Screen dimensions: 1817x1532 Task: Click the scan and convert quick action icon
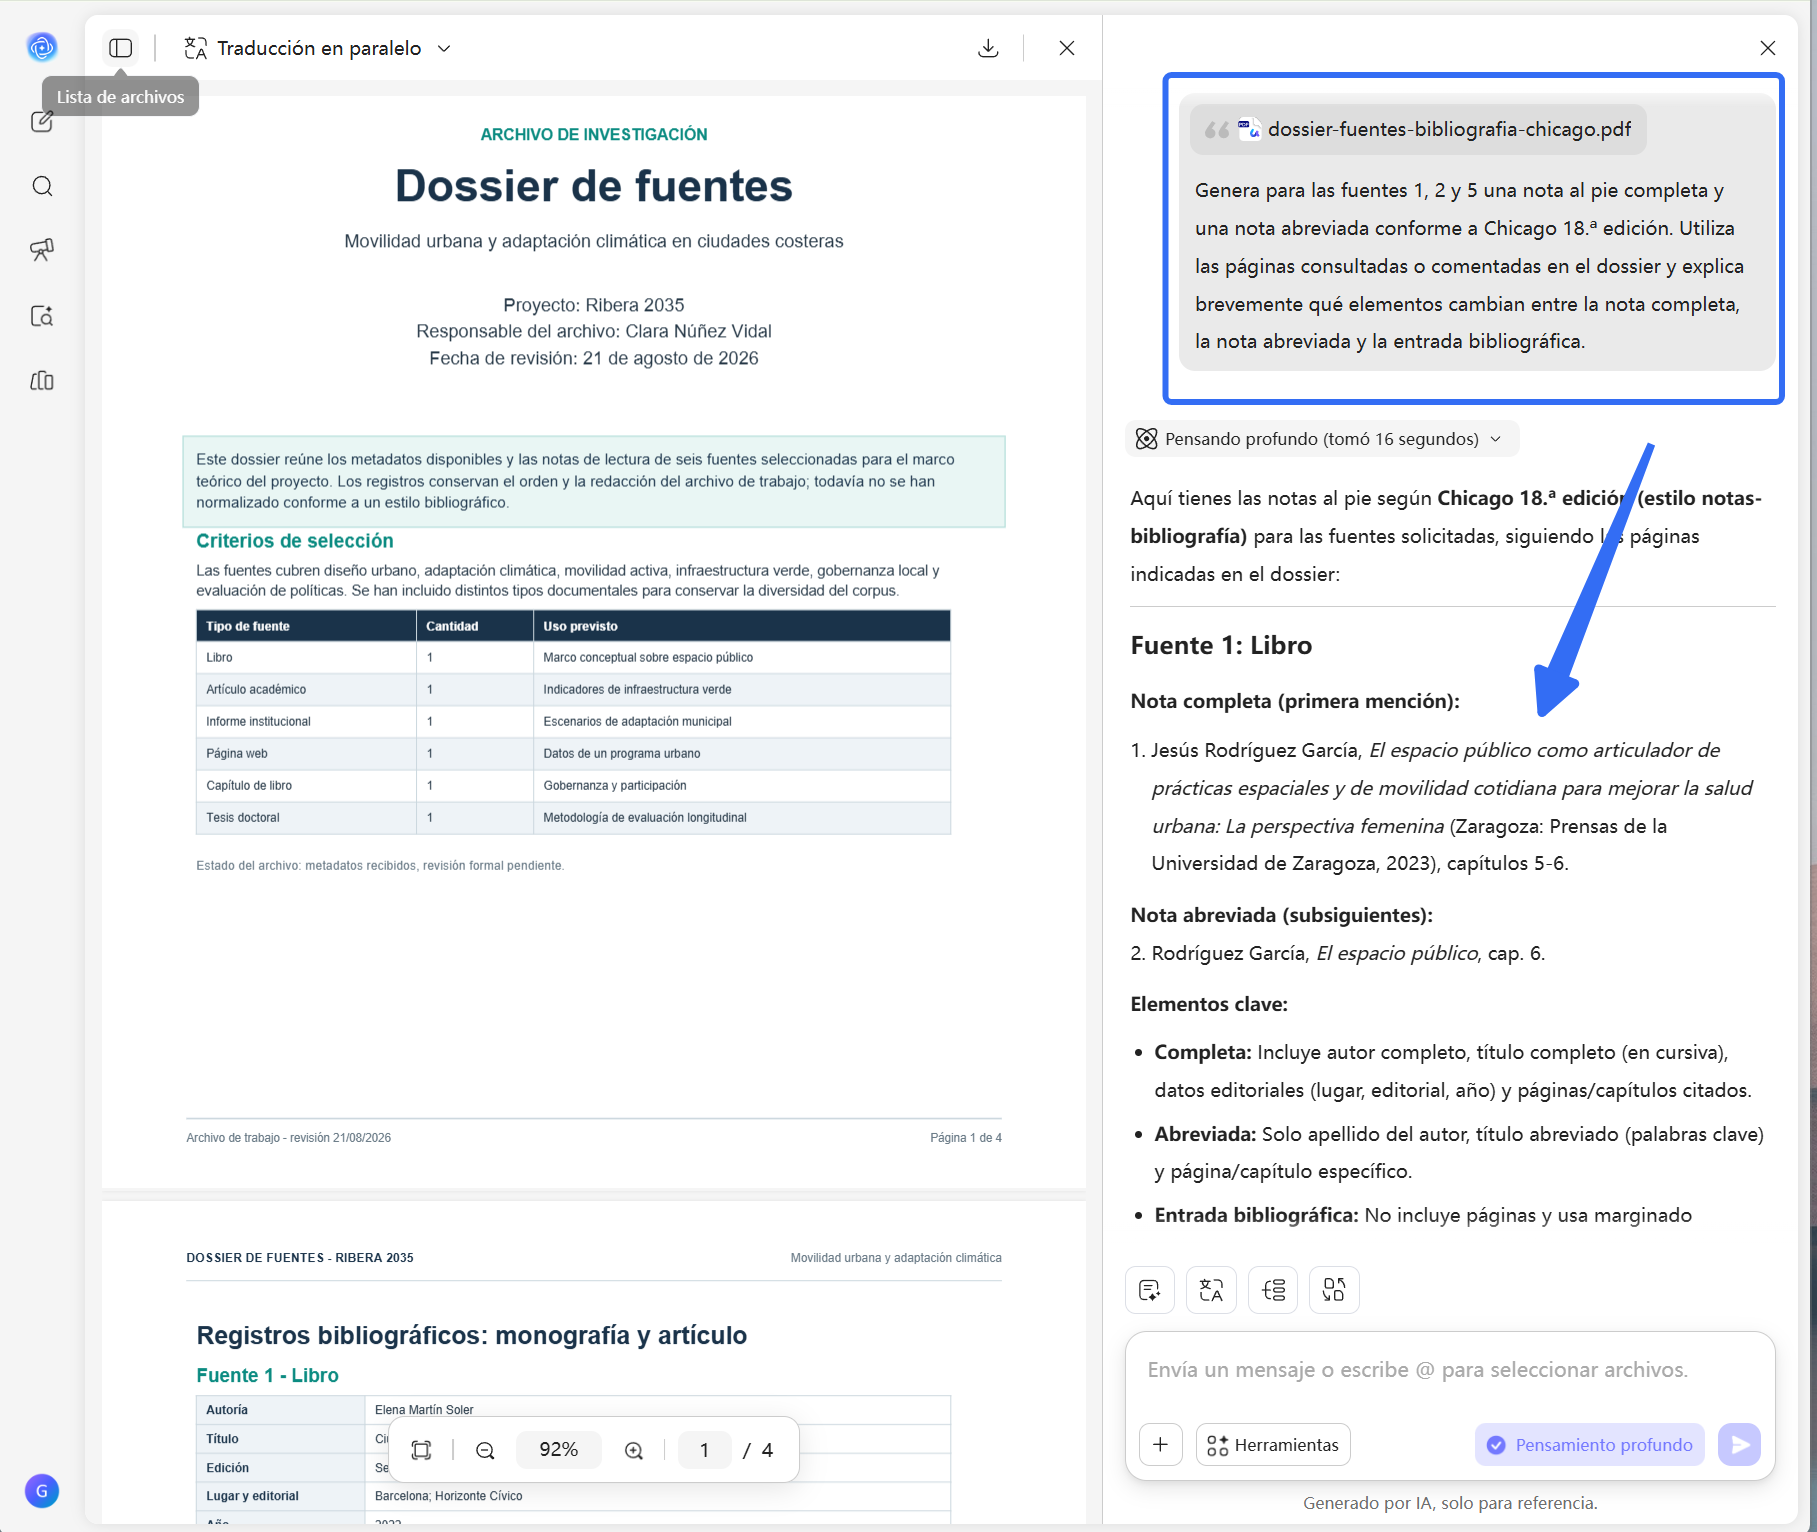[1334, 1290]
